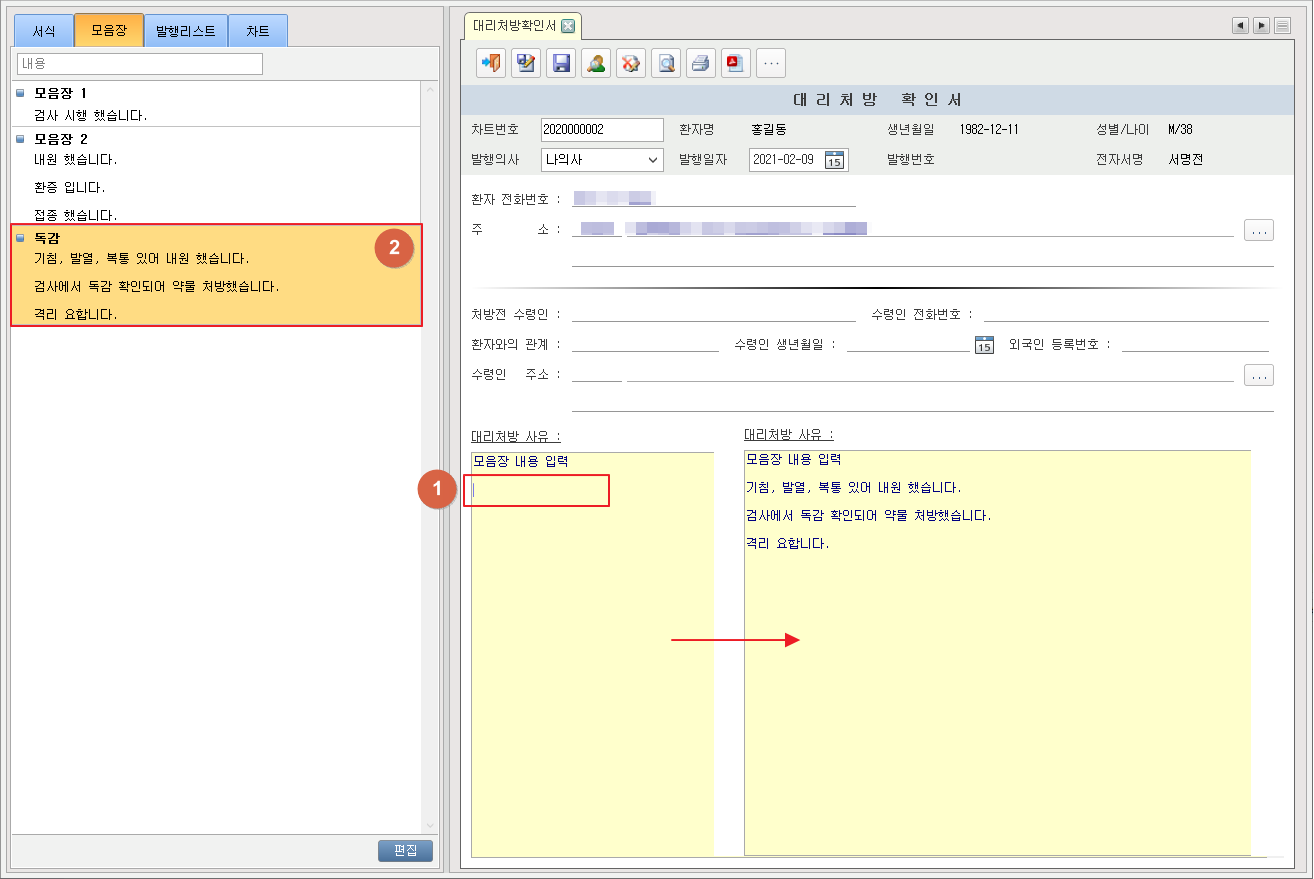Select the 독감 entry in 모음장 list
This screenshot has height=879, width=1314.
point(47,239)
